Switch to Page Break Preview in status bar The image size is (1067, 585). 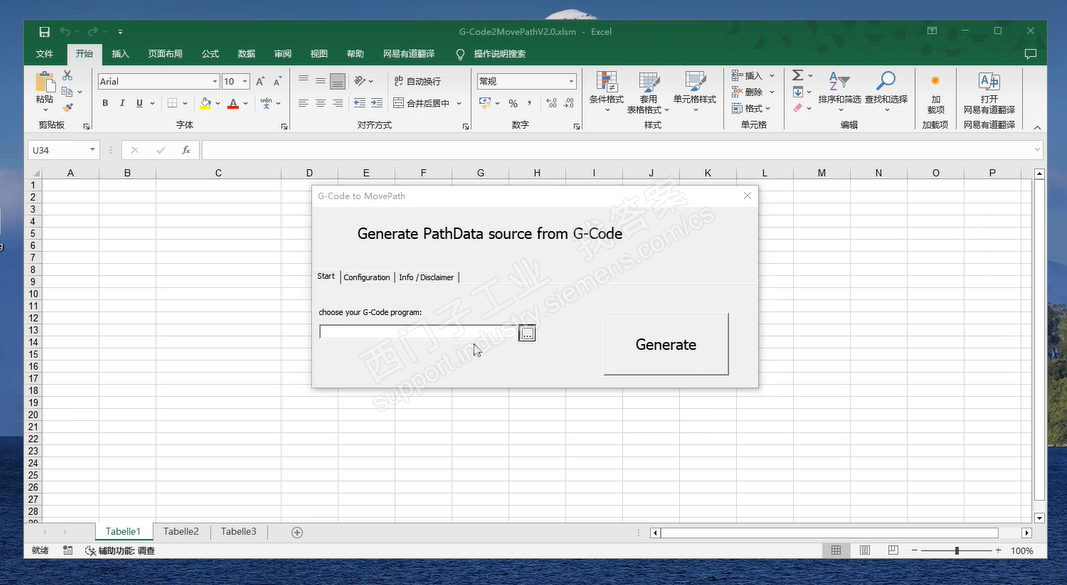pos(893,550)
